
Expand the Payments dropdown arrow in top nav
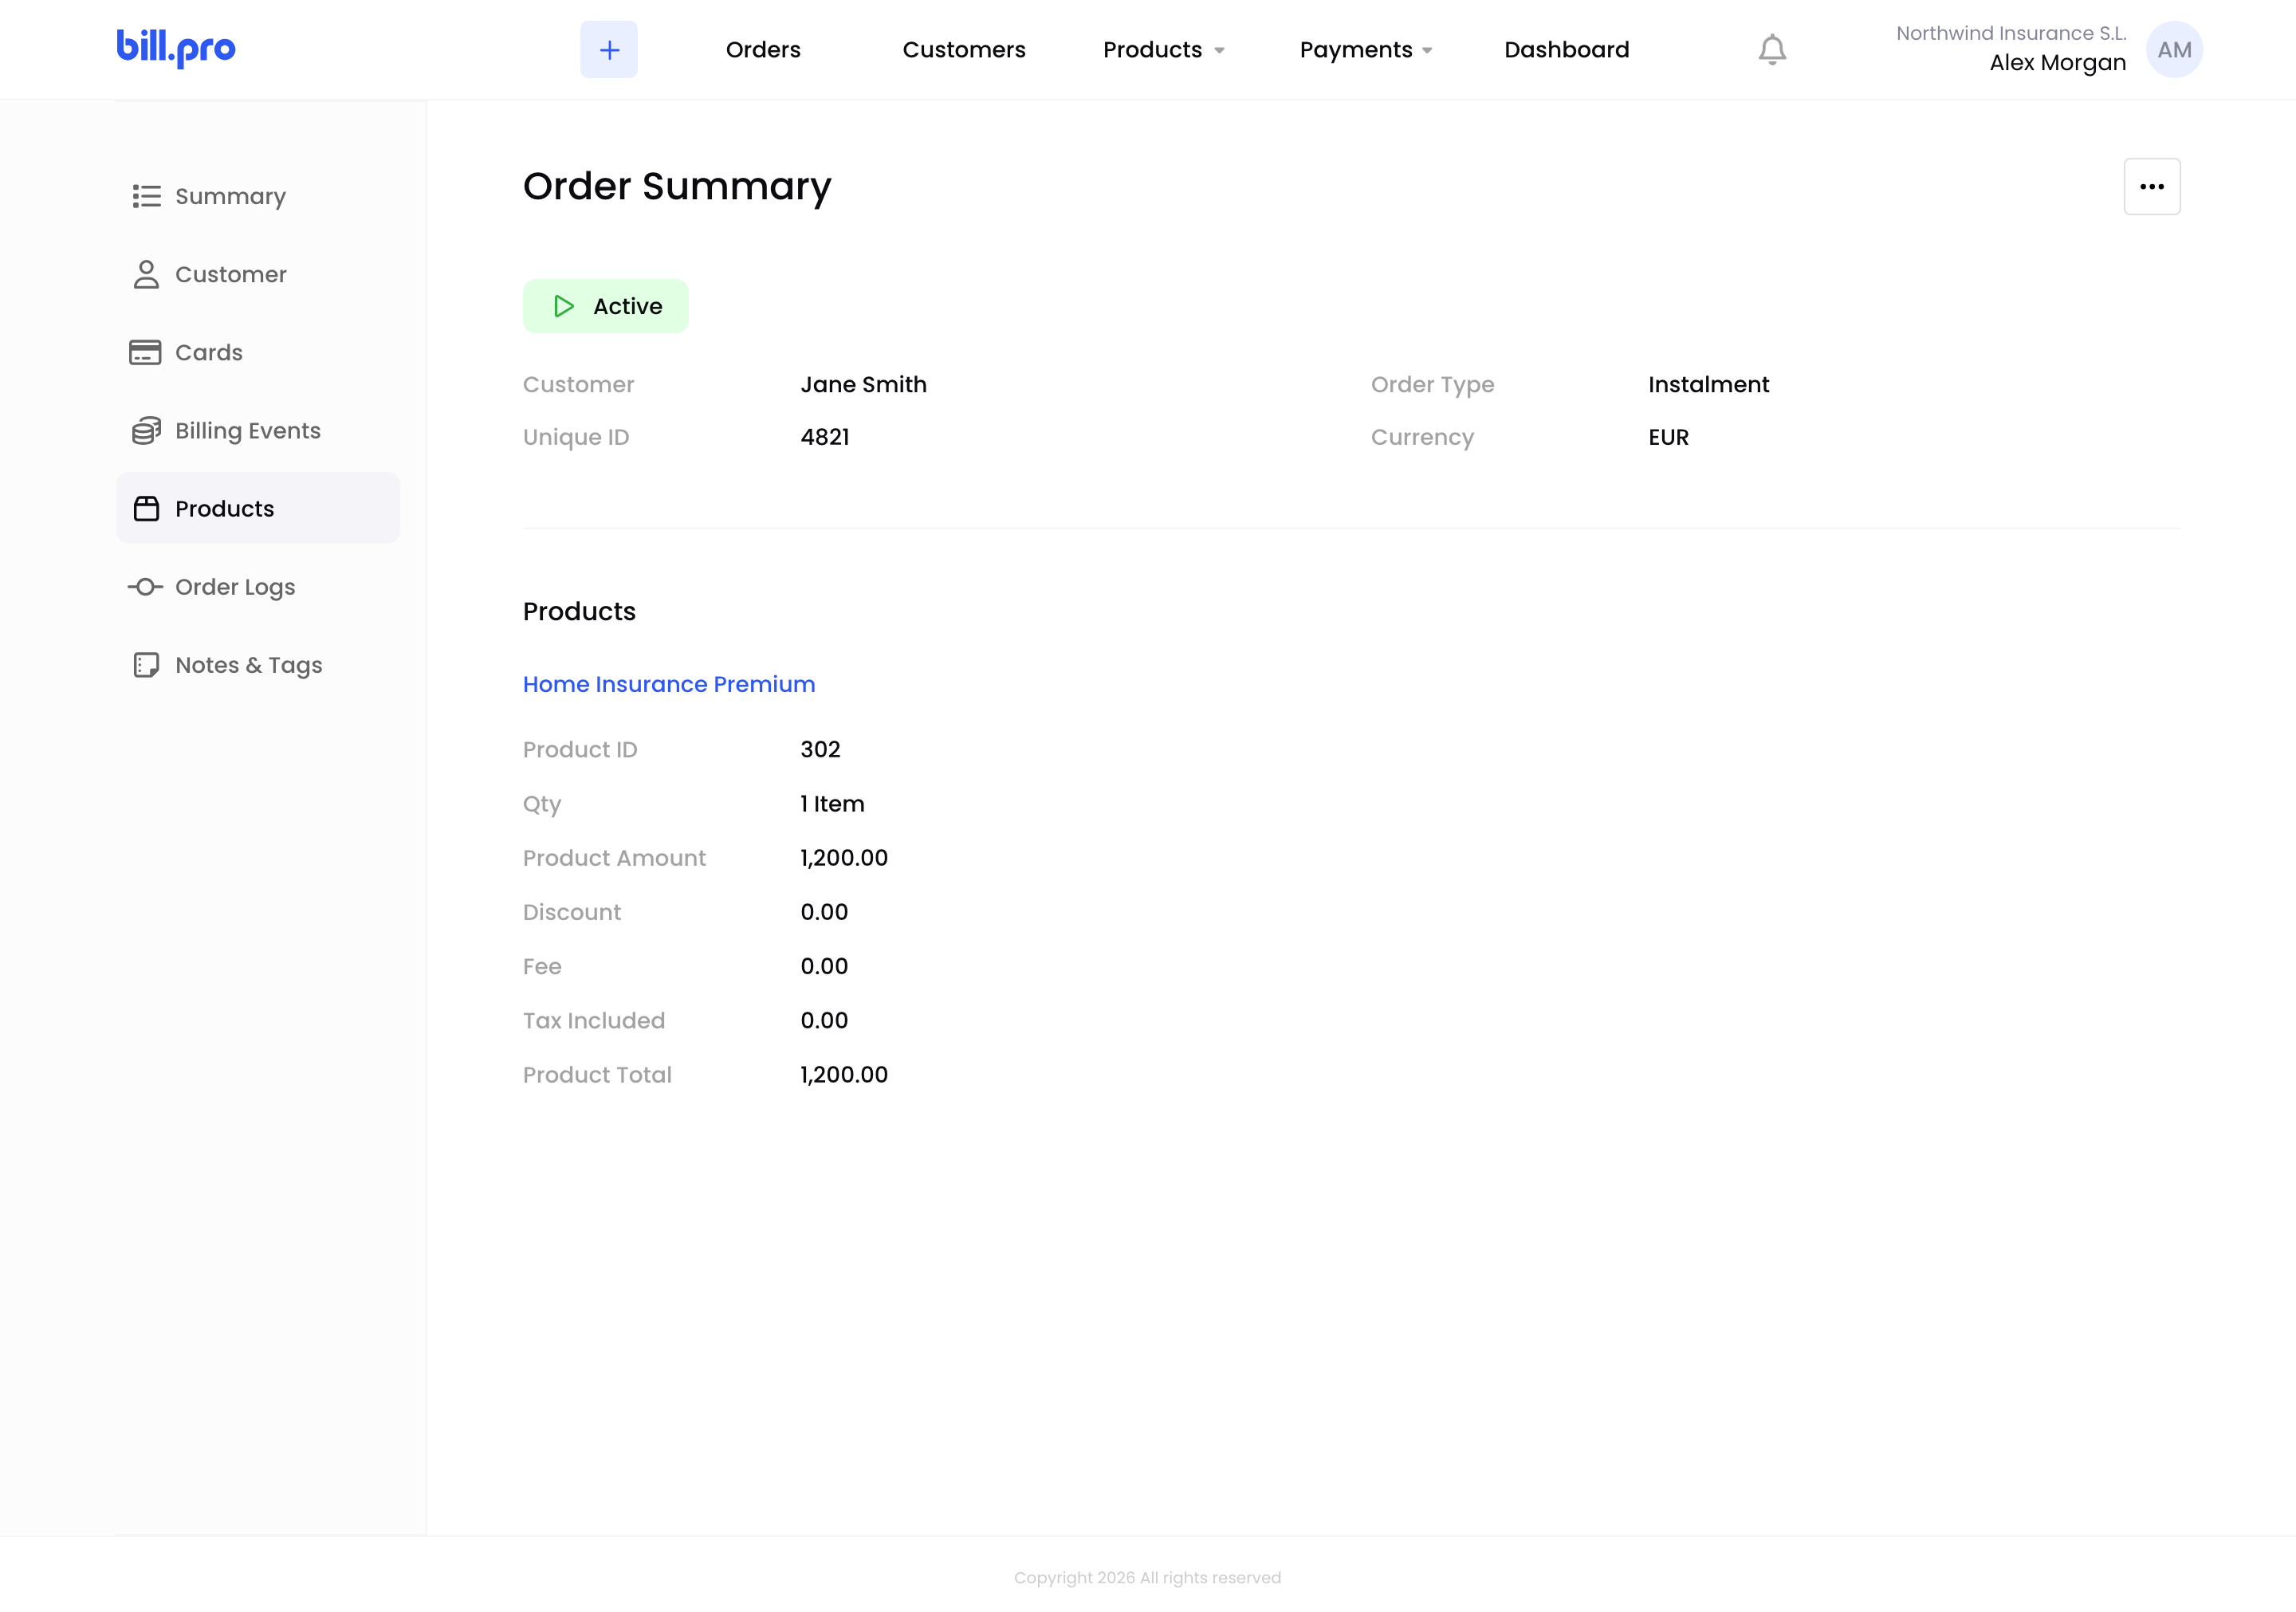[x=1427, y=50]
